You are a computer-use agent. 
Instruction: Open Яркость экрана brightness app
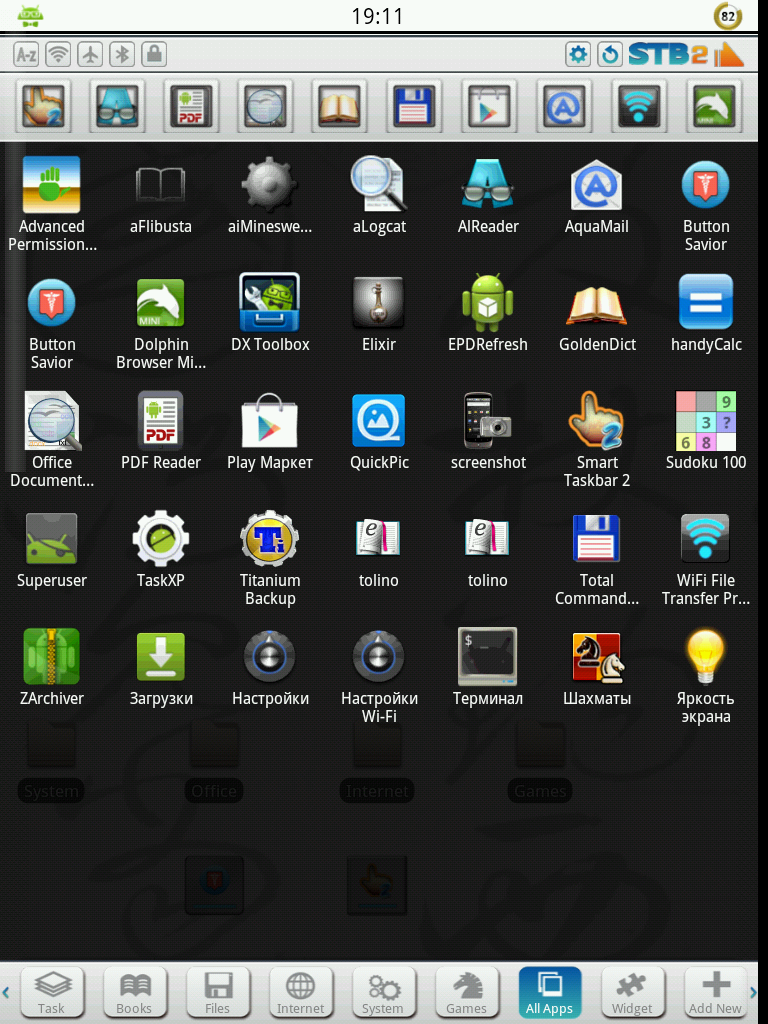coord(705,676)
